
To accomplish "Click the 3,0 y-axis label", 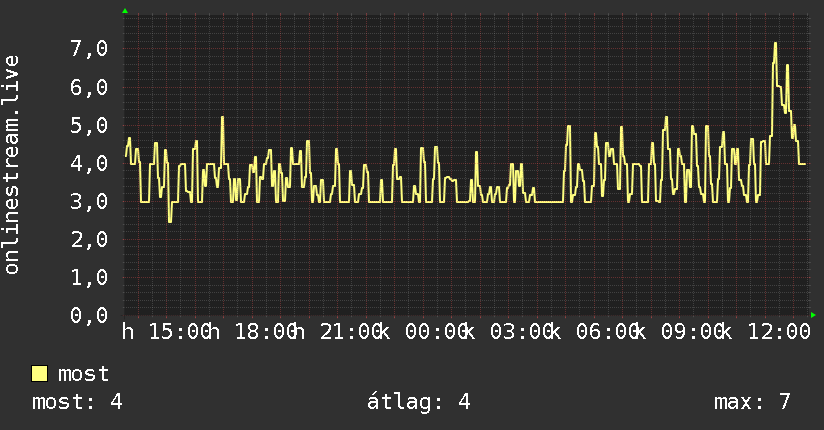I will 89,201.
